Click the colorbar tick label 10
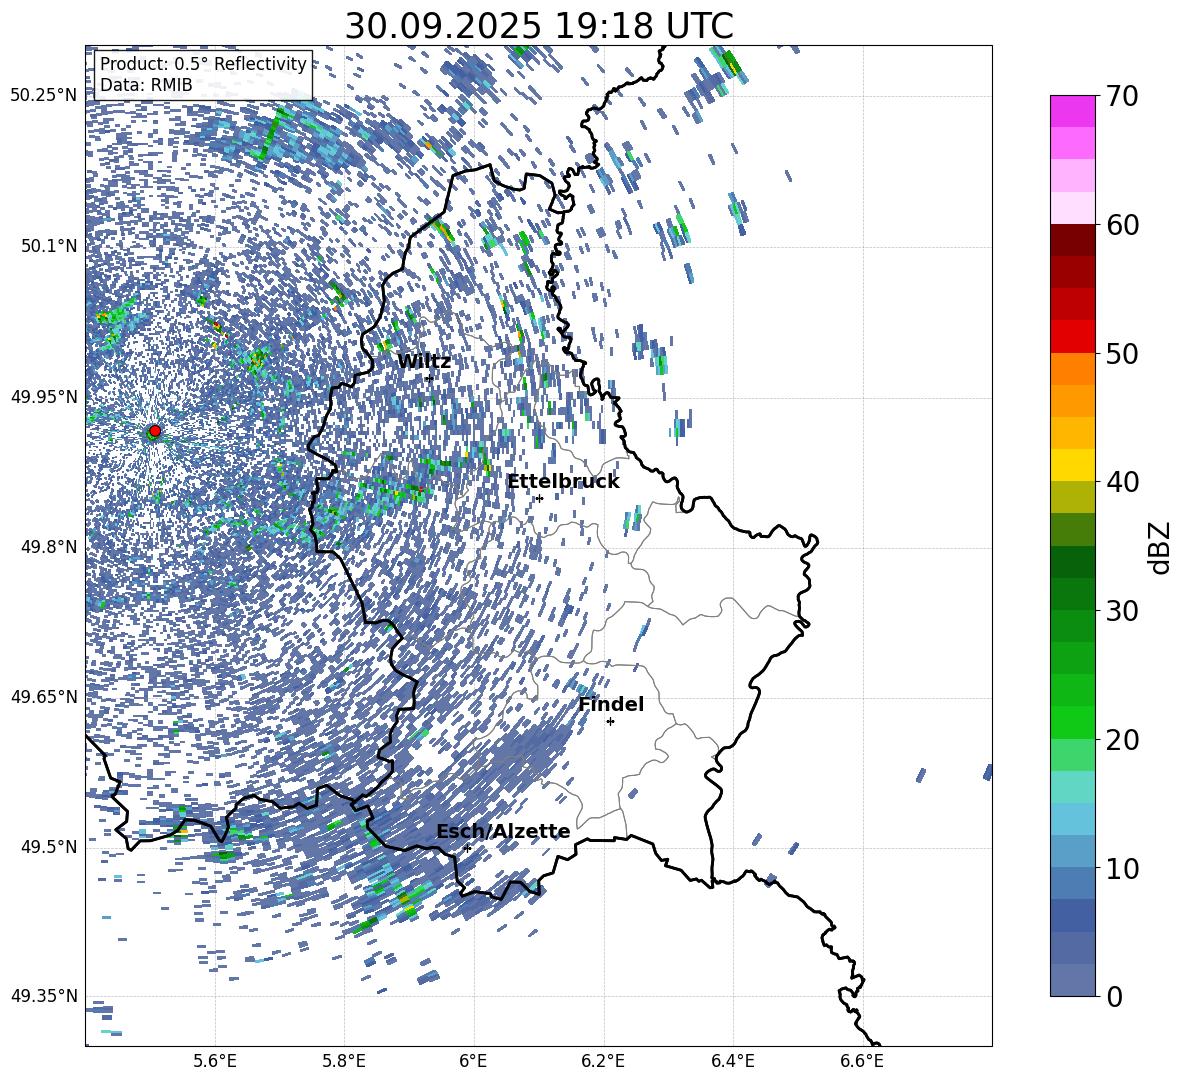 tap(1122, 868)
